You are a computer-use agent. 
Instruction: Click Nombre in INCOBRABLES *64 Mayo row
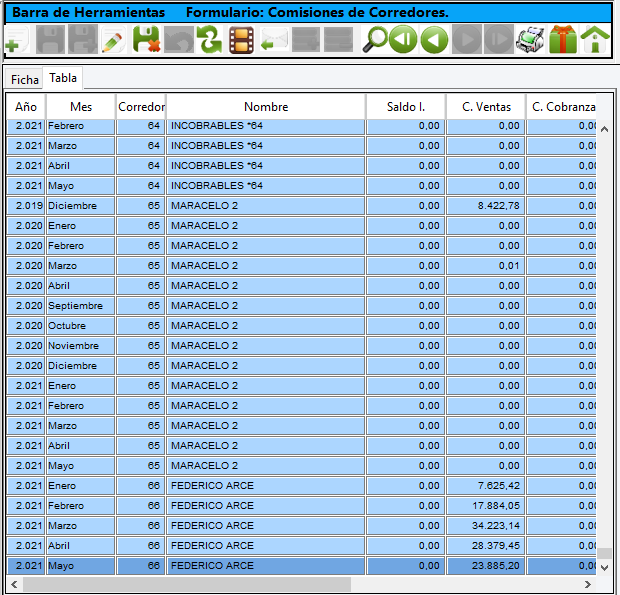click(x=266, y=186)
